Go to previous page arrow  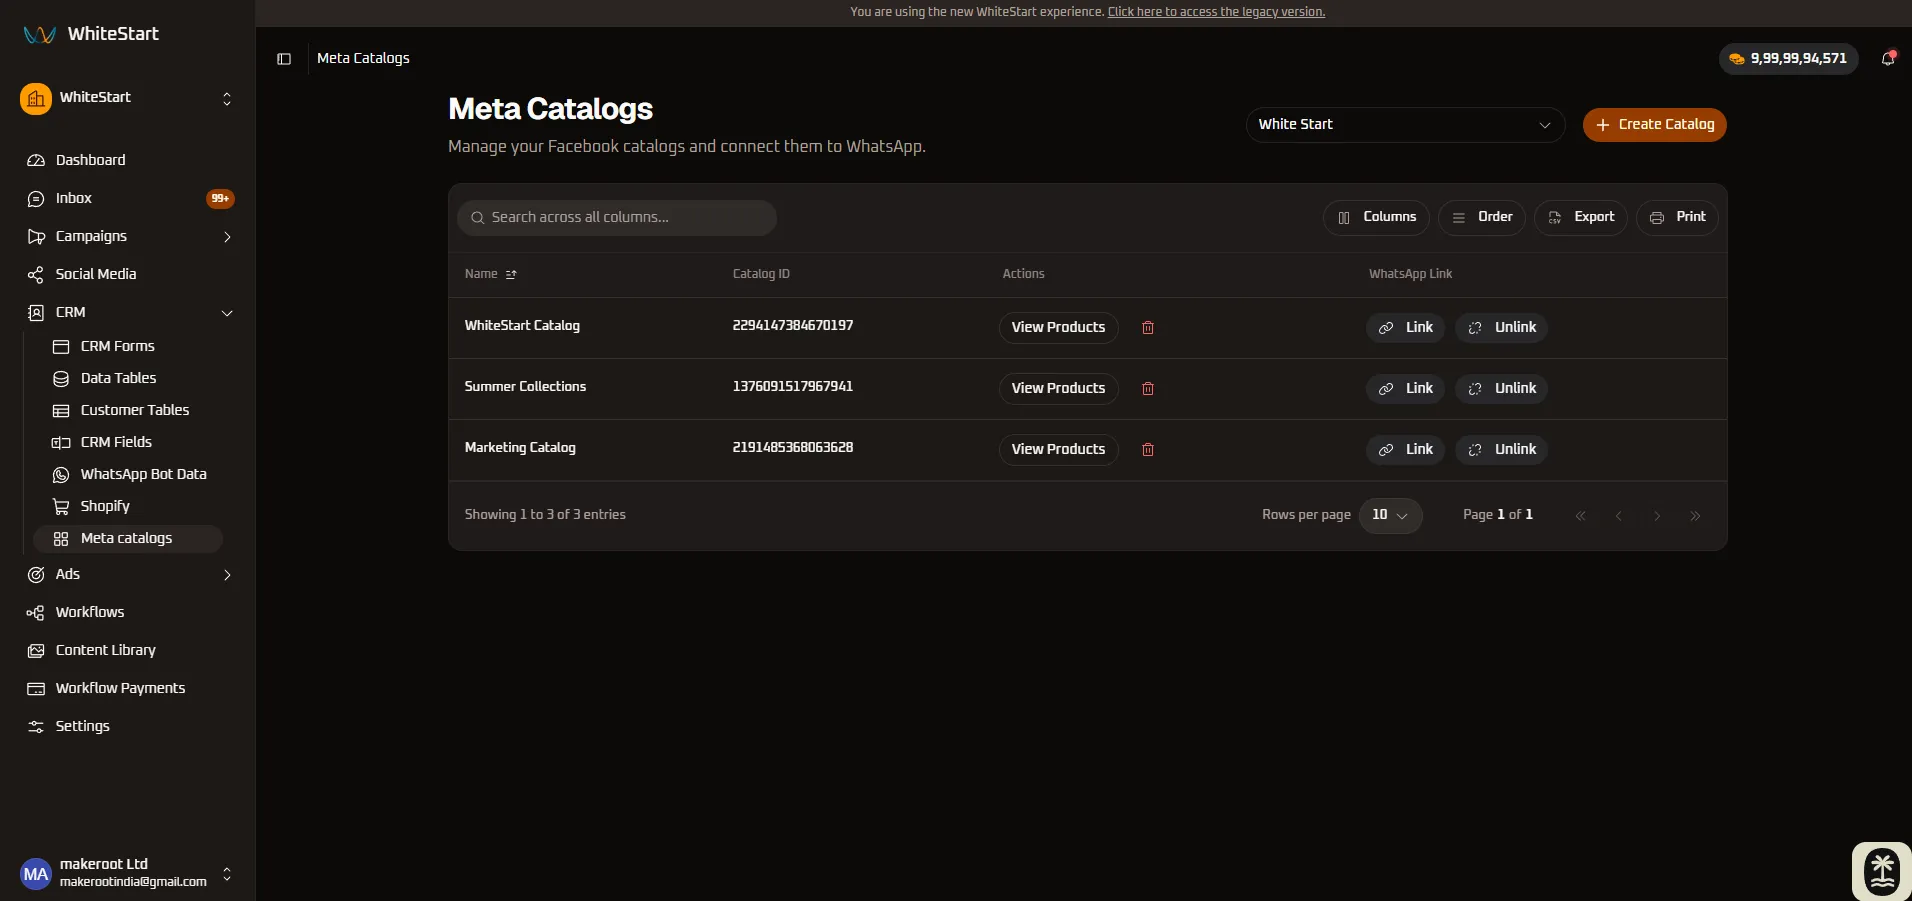1619,516
